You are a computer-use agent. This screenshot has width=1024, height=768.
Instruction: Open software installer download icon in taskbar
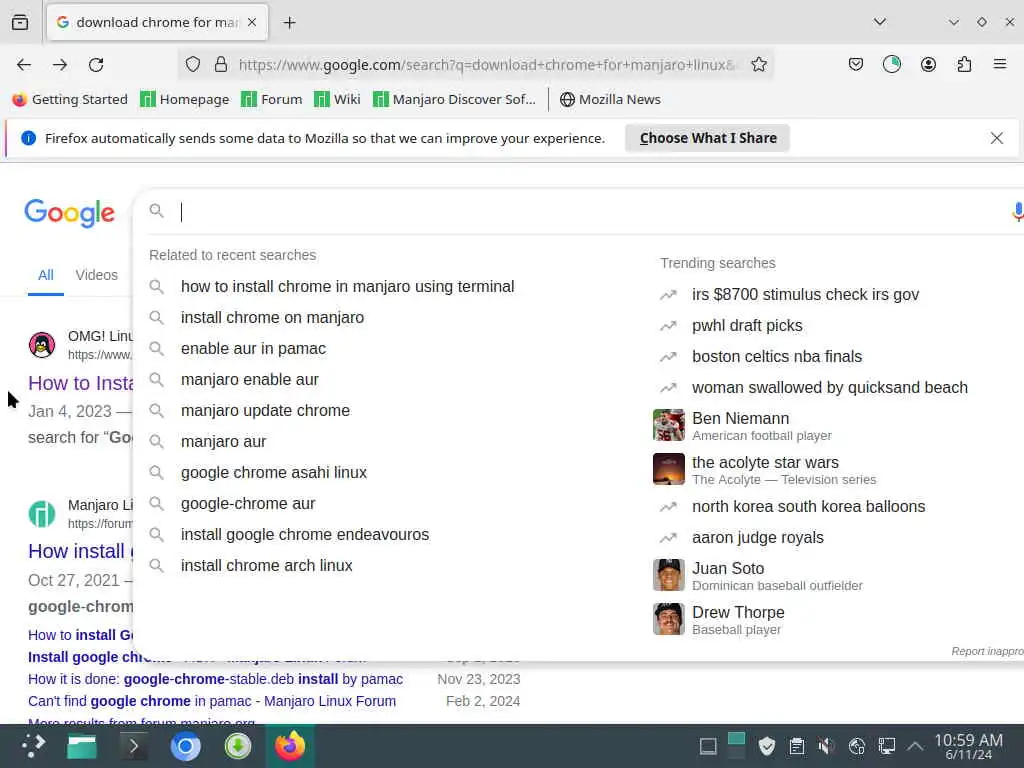coord(238,746)
